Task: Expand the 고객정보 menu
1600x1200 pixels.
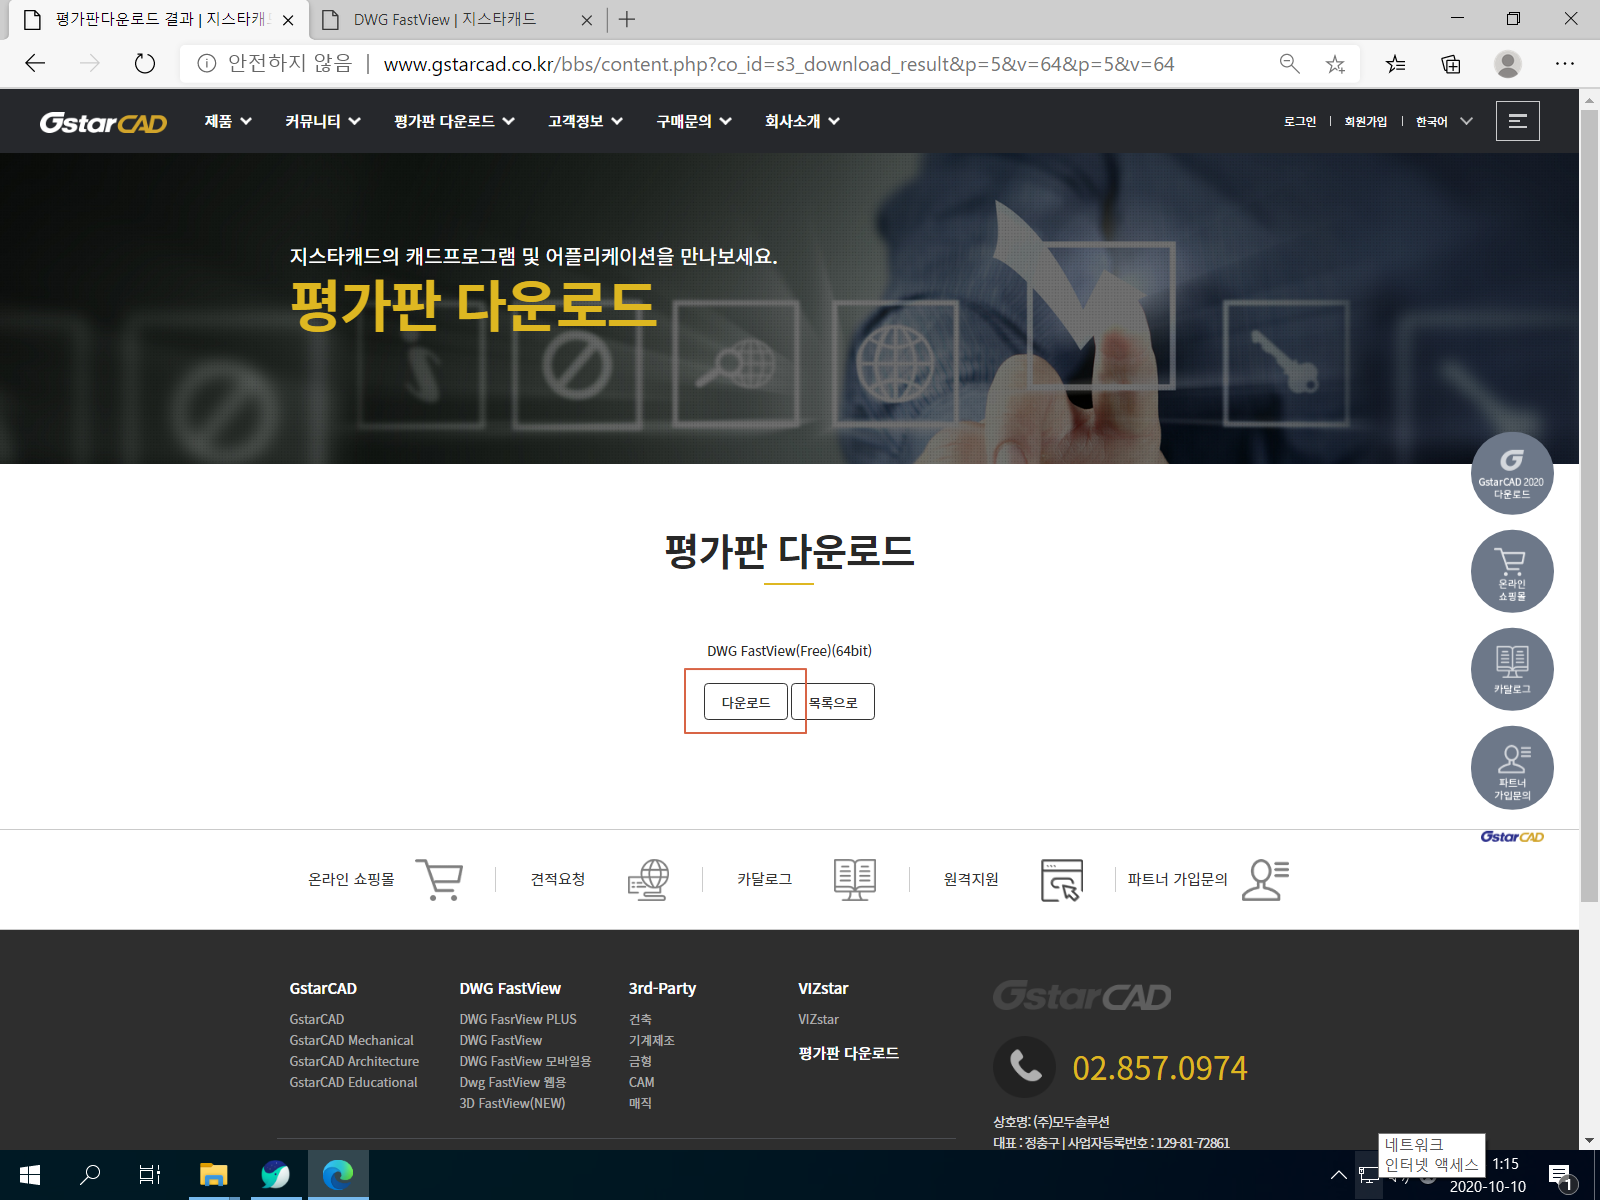Action: [x=586, y=121]
